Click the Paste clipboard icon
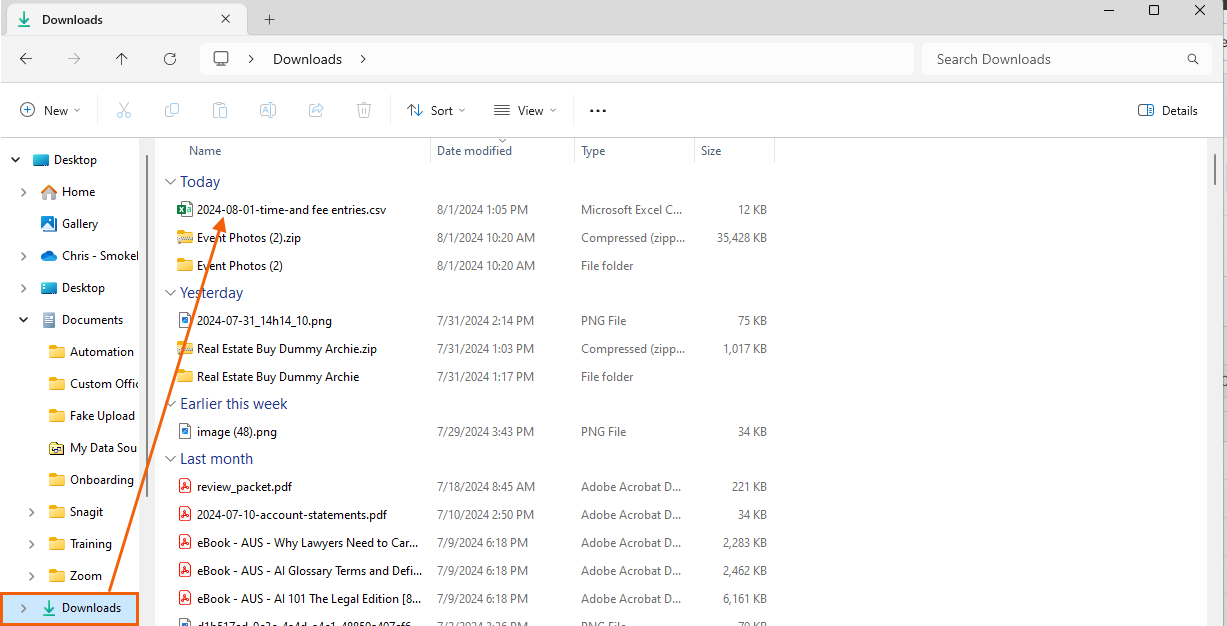The height and width of the screenshot is (626, 1227). click(x=220, y=111)
